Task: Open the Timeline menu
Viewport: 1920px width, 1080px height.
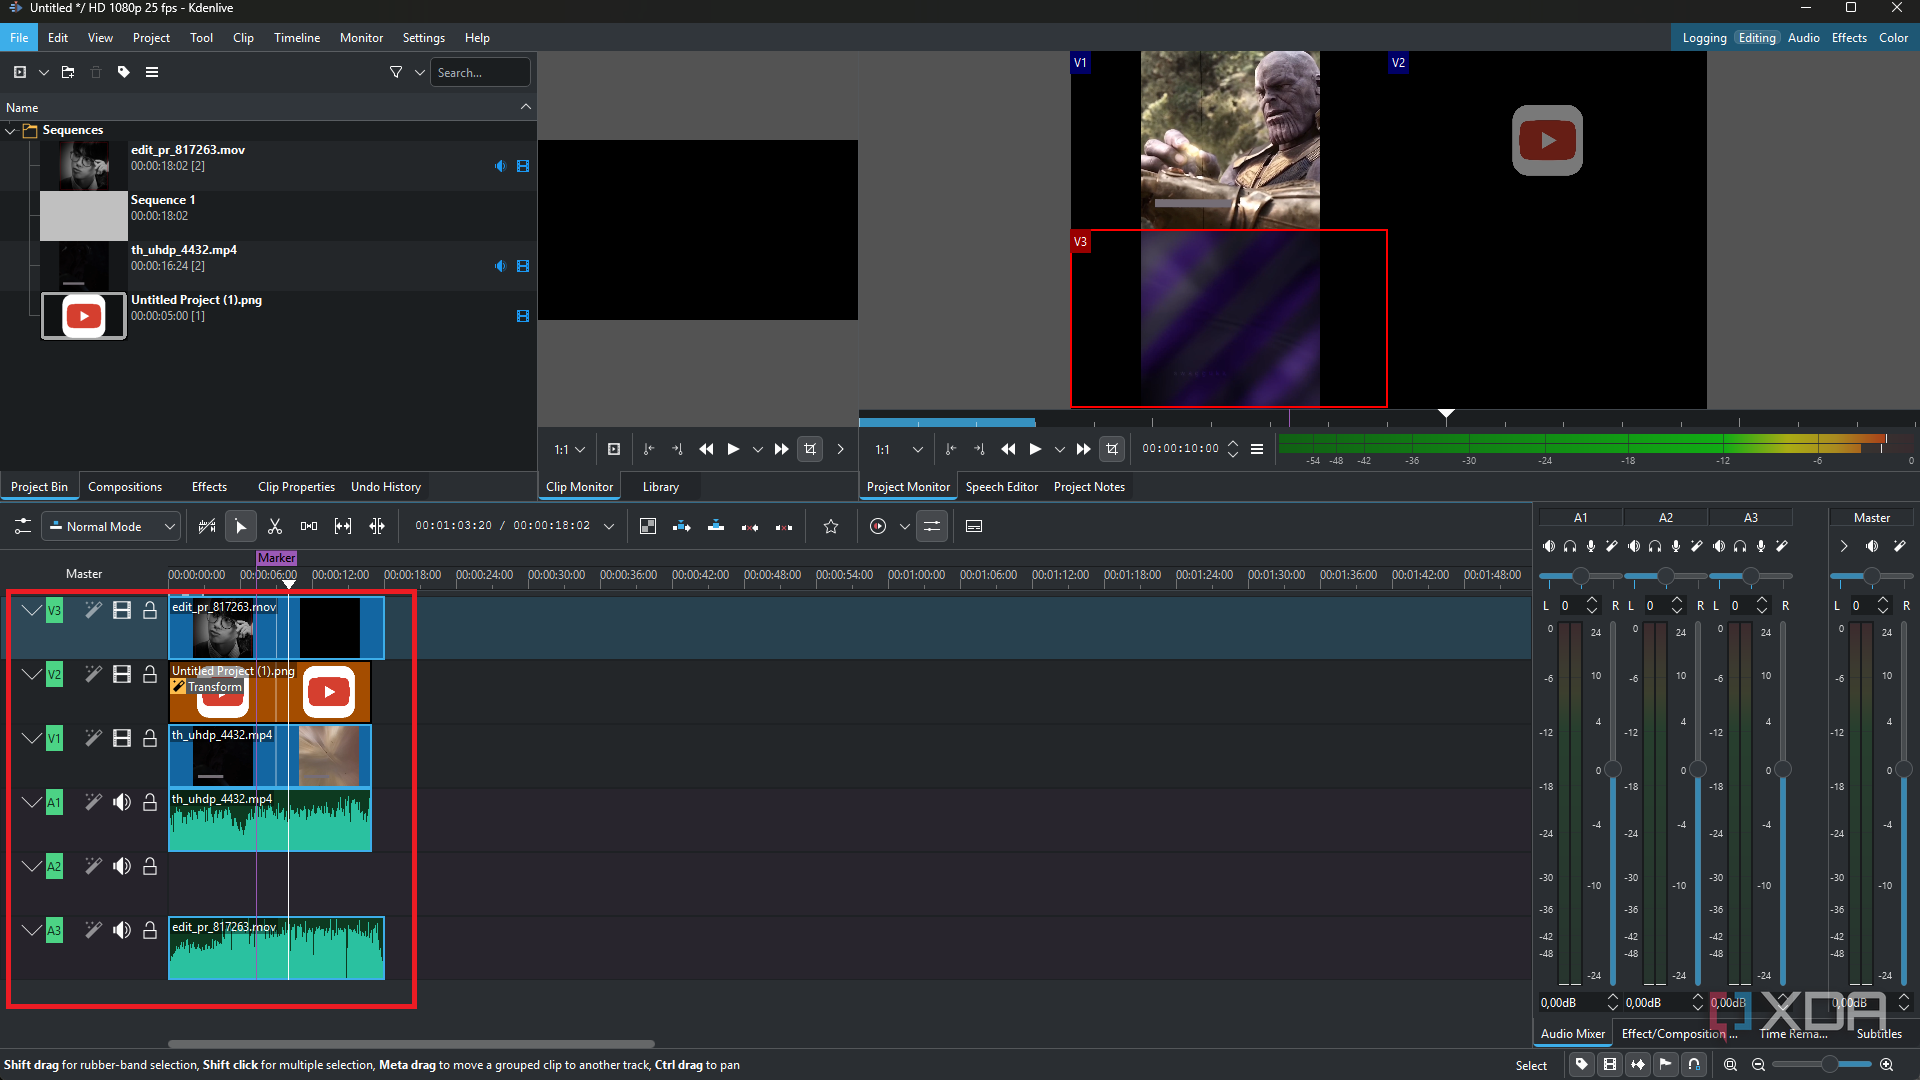Action: [x=297, y=37]
